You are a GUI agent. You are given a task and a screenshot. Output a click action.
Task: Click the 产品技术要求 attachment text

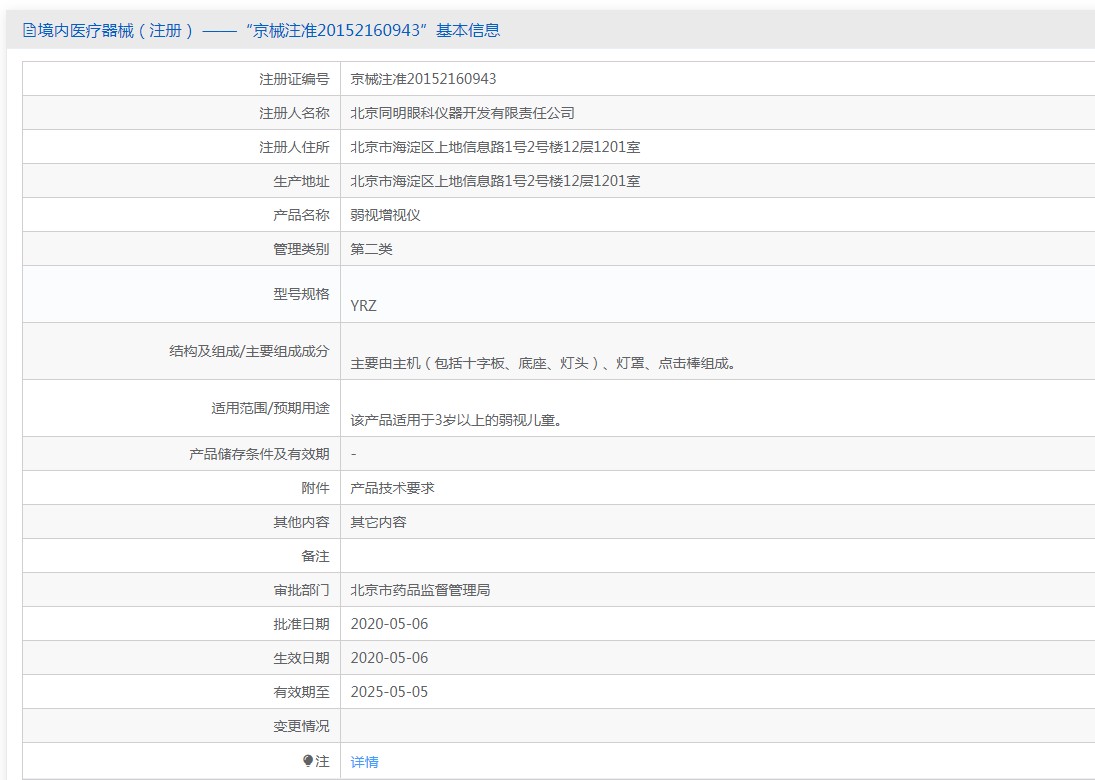click(x=392, y=488)
